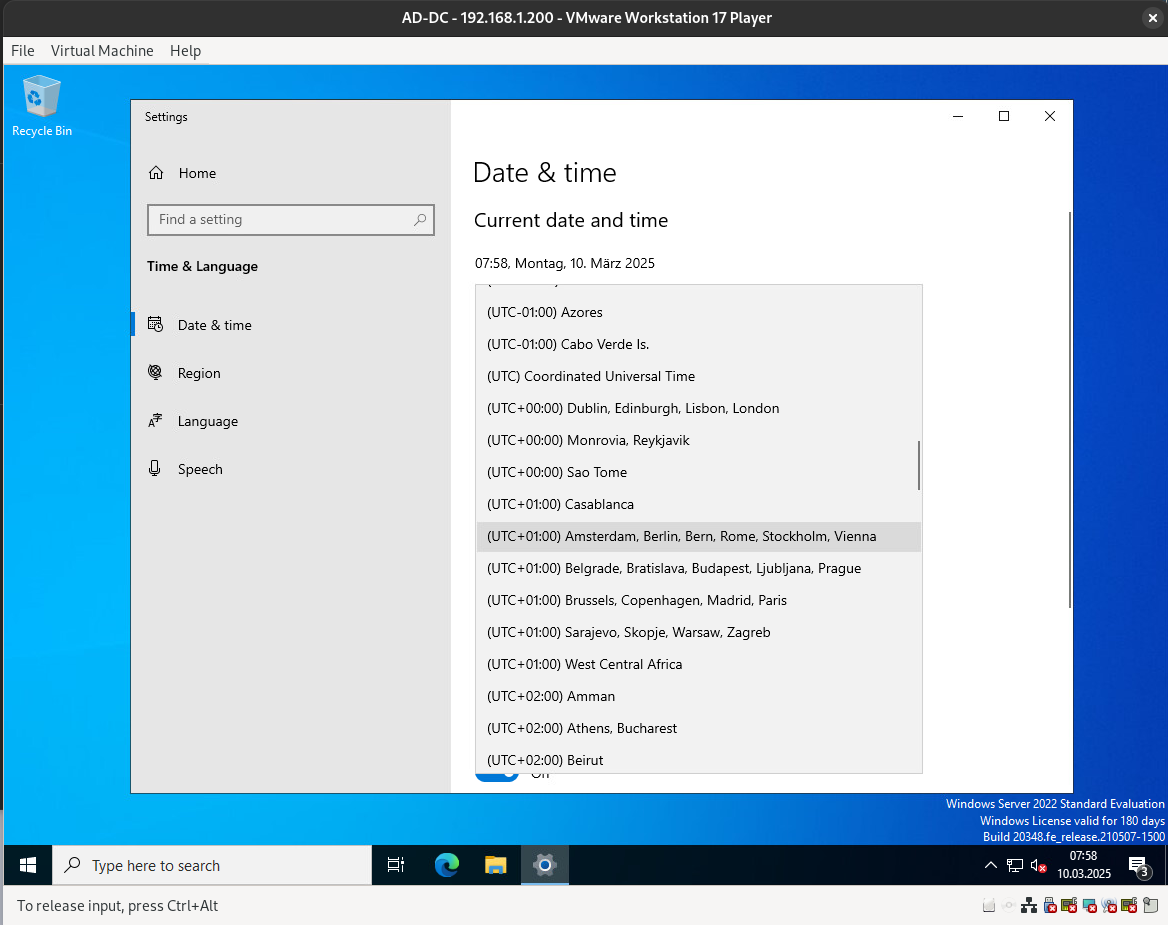
Task: Pick Dublin, Edinburgh, Lisbon, London time zone
Action: coord(632,408)
